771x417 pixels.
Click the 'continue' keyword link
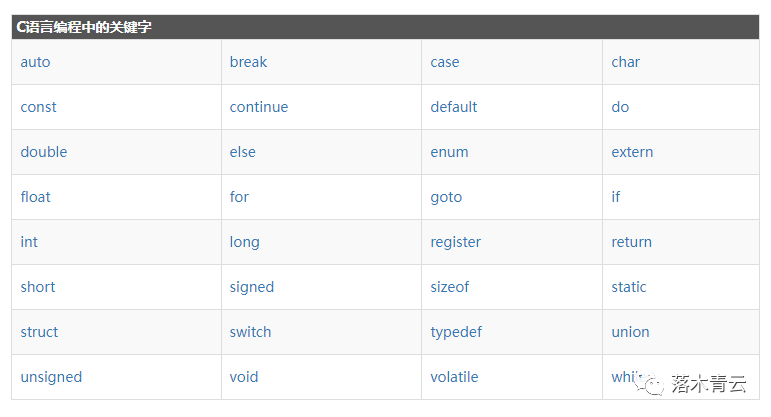click(x=259, y=107)
